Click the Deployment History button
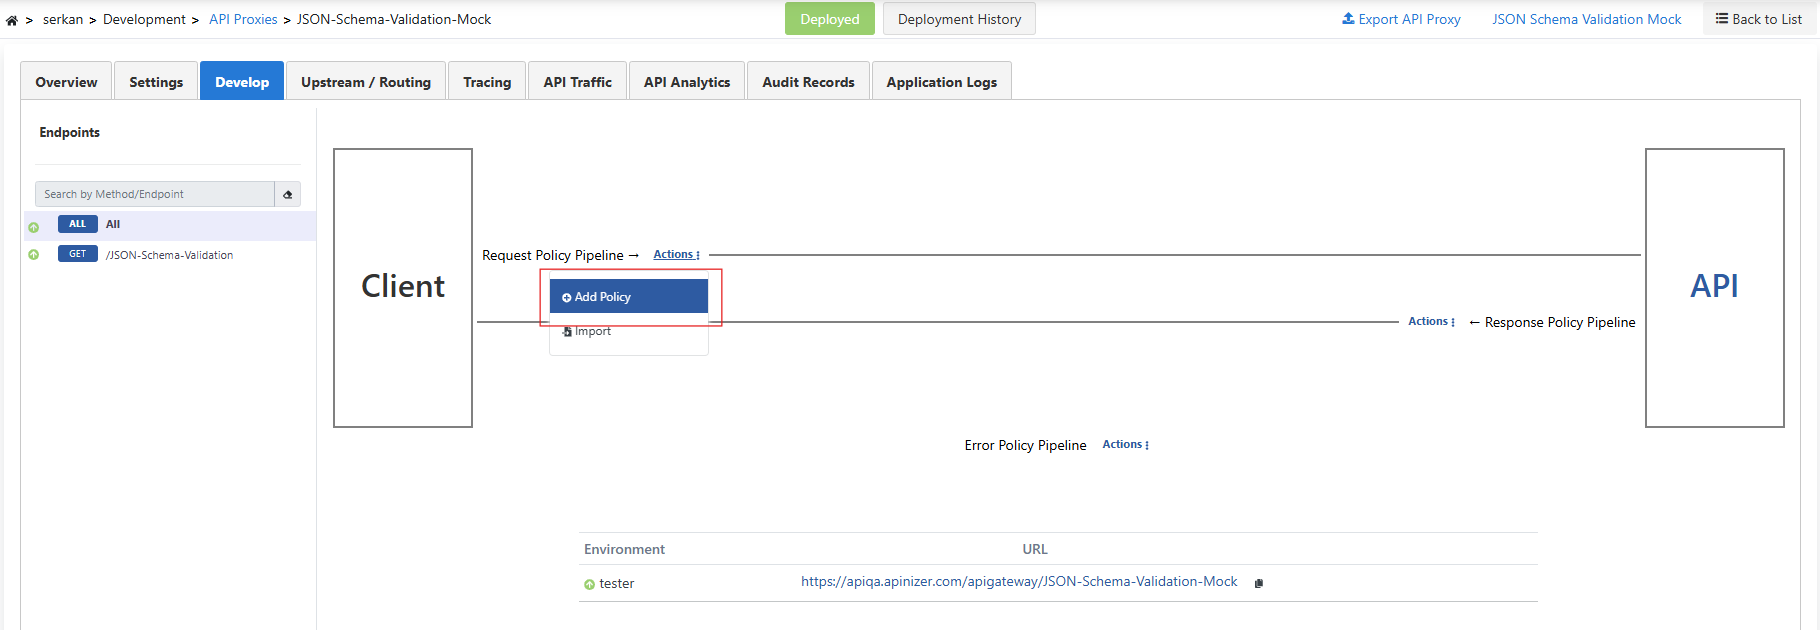1820x630 pixels. 959,19
